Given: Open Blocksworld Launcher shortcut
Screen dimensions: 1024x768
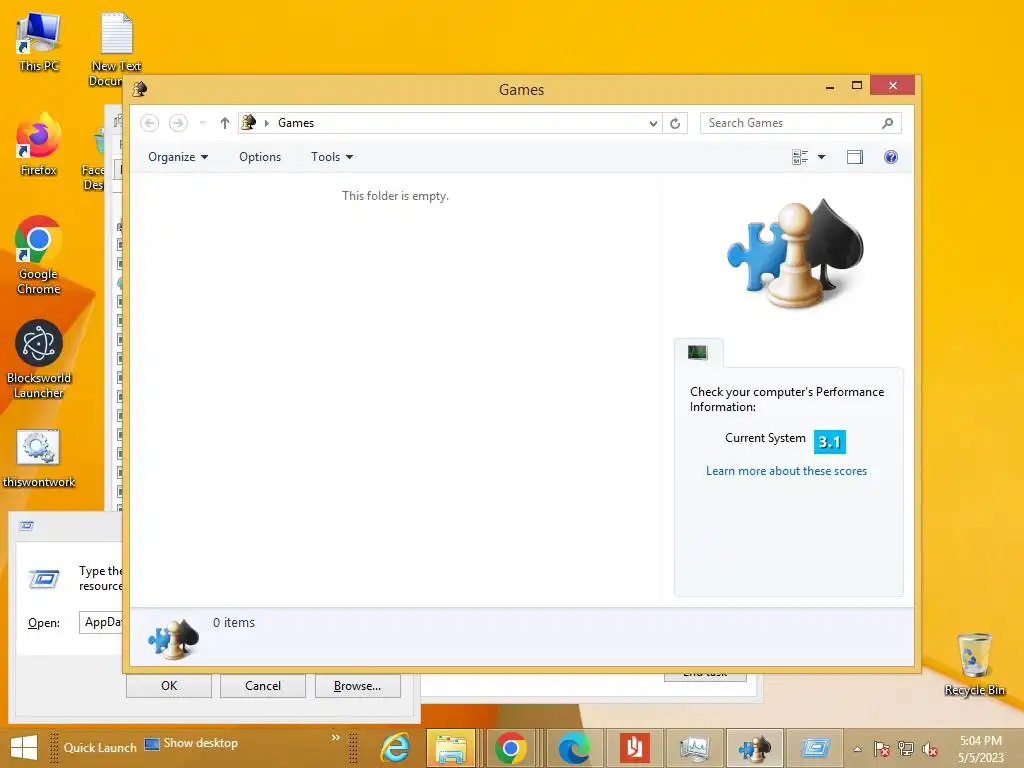Looking at the screenshot, I should pyautogui.click(x=39, y=359).
